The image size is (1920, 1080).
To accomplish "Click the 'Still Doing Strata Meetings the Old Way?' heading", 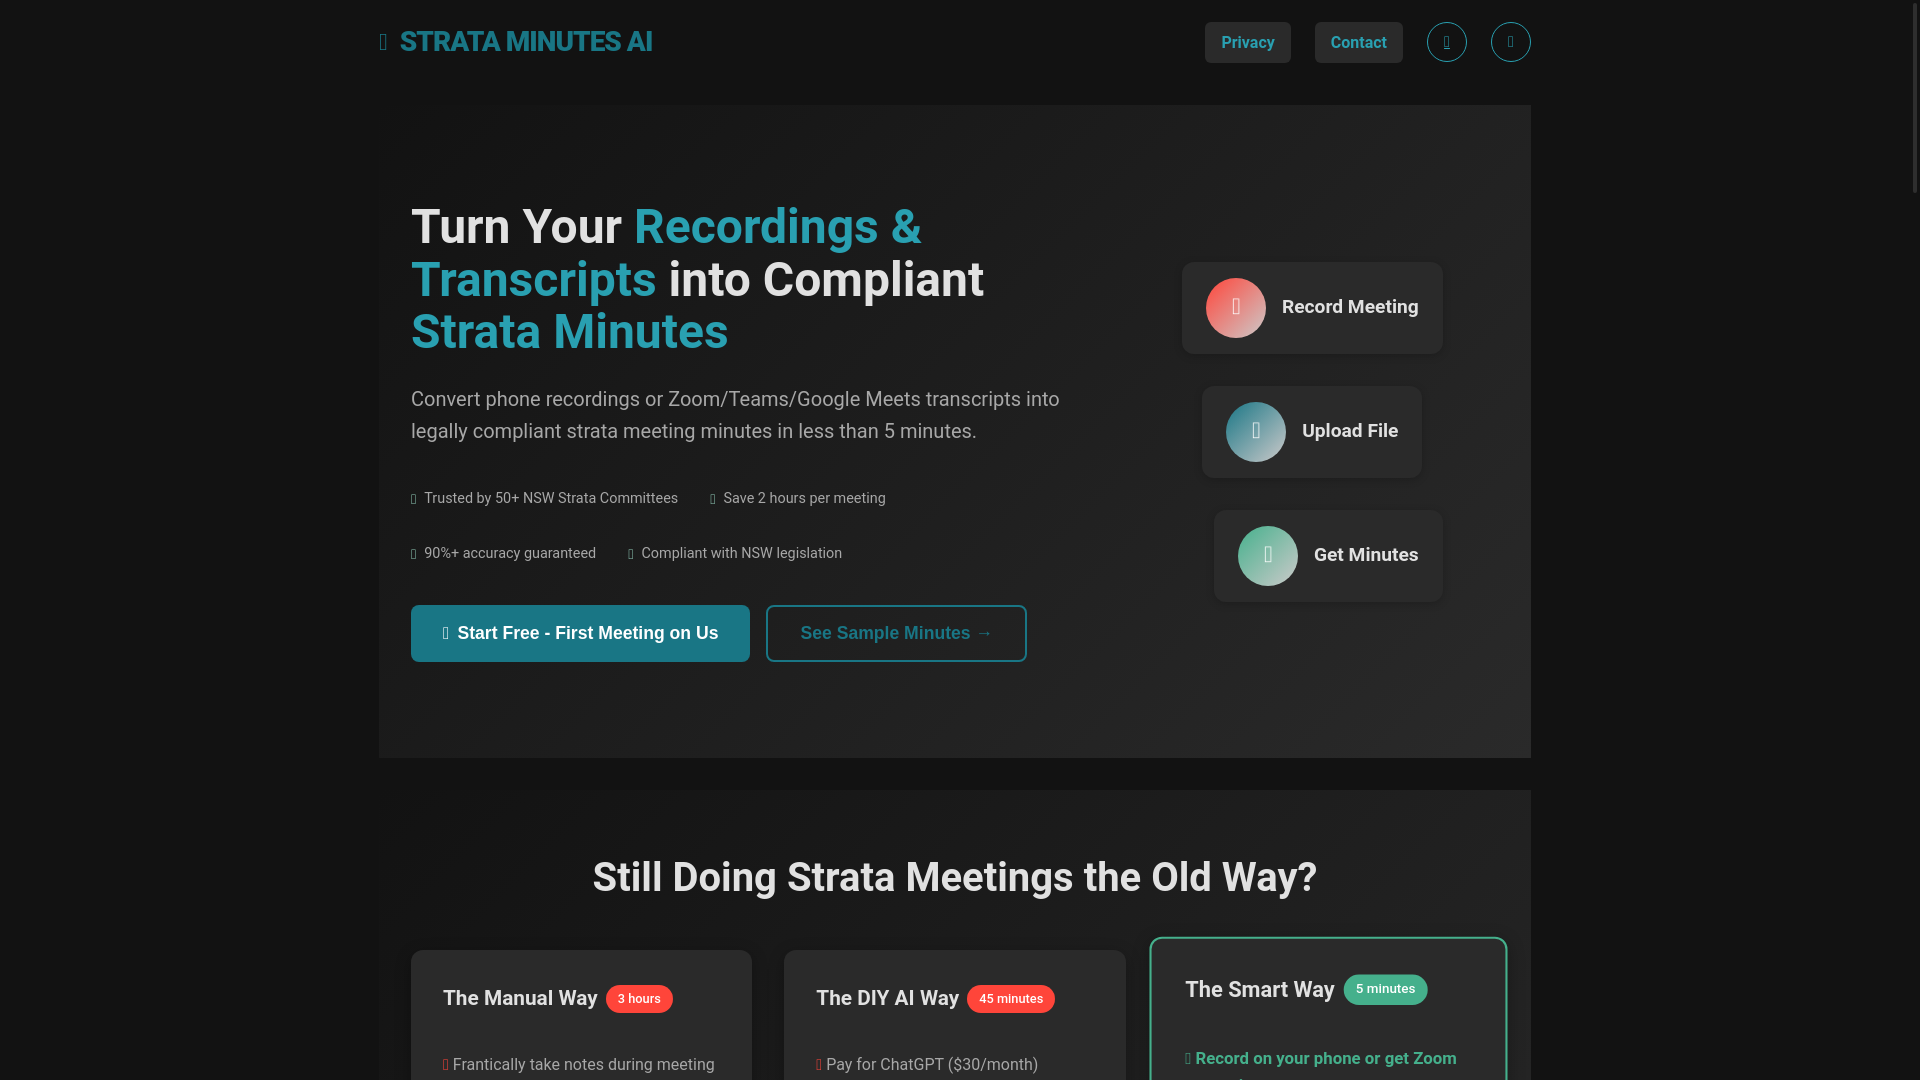I will pos(955,878).
